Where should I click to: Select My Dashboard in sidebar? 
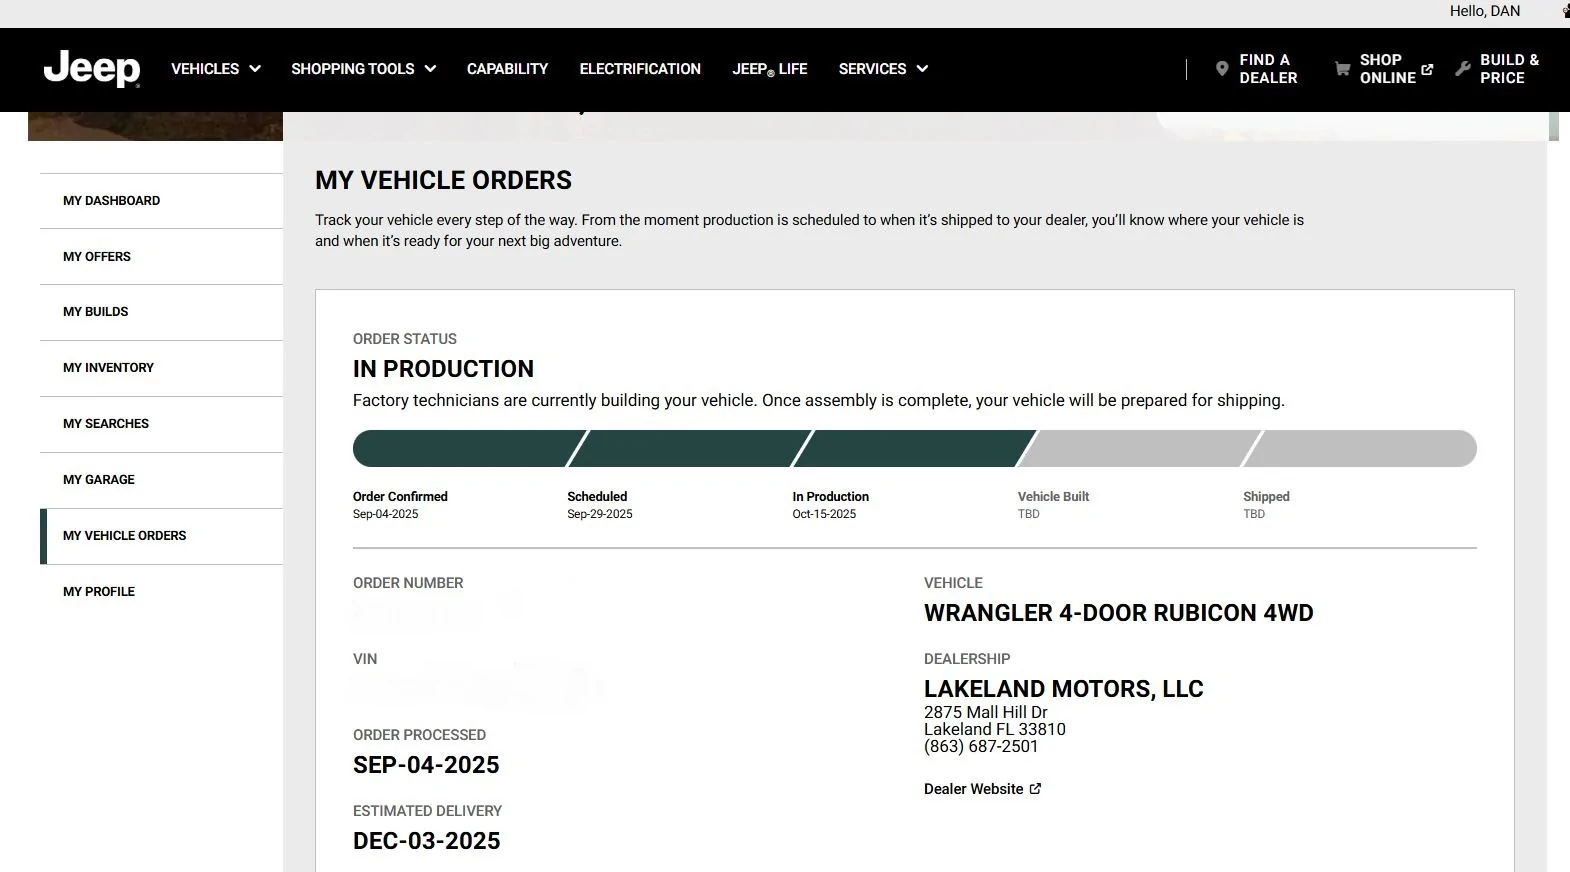pos(161,201)
